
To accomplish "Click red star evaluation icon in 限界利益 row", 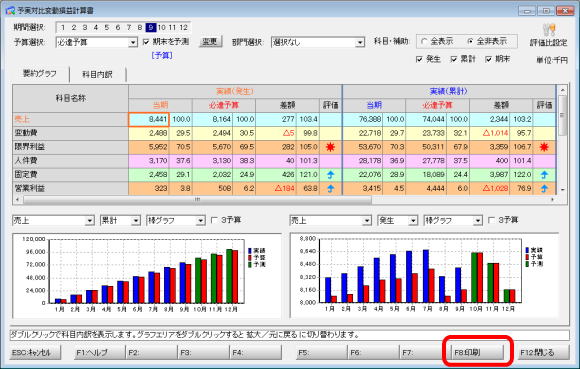I will pyautogui.click(x=330, y=147).
